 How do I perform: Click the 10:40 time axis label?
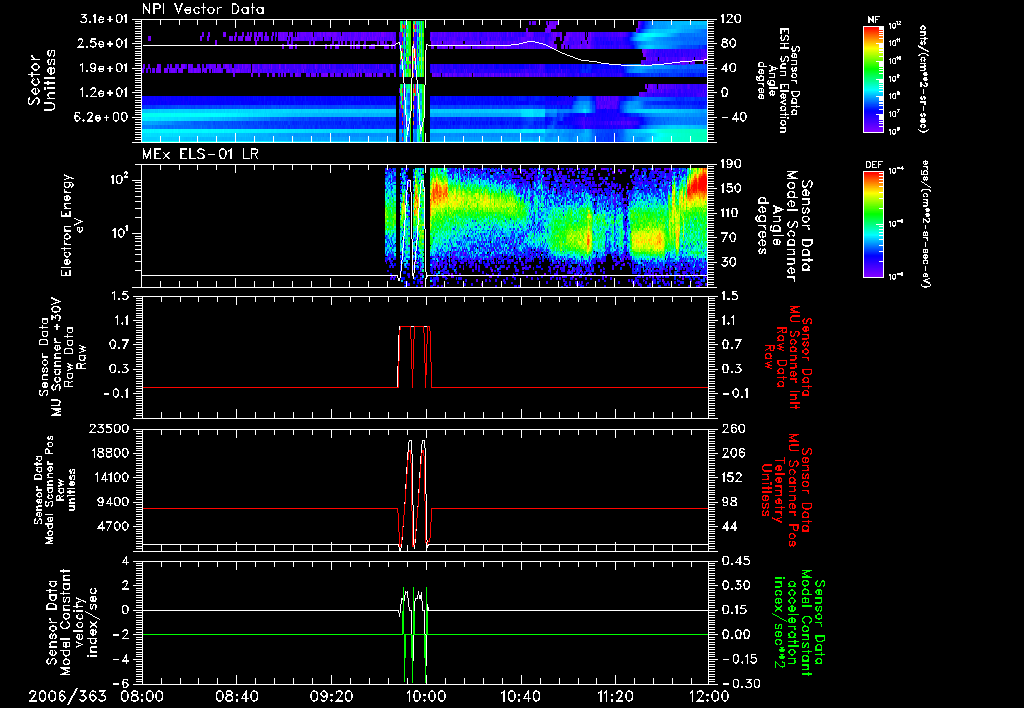pyautogui.click(x=521, y=694)
